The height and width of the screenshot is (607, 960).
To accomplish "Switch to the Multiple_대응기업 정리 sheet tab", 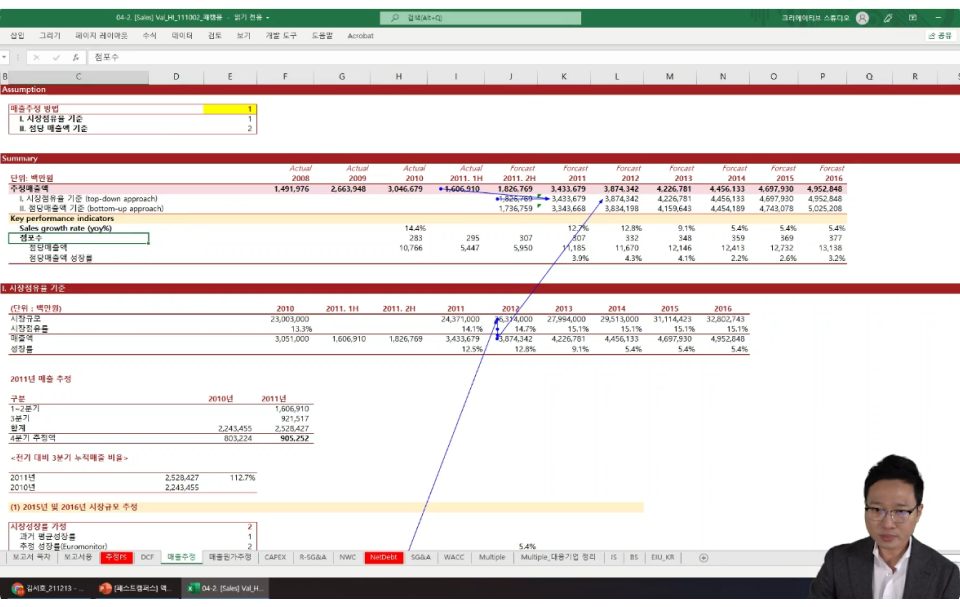I will (x=558, y=557).
